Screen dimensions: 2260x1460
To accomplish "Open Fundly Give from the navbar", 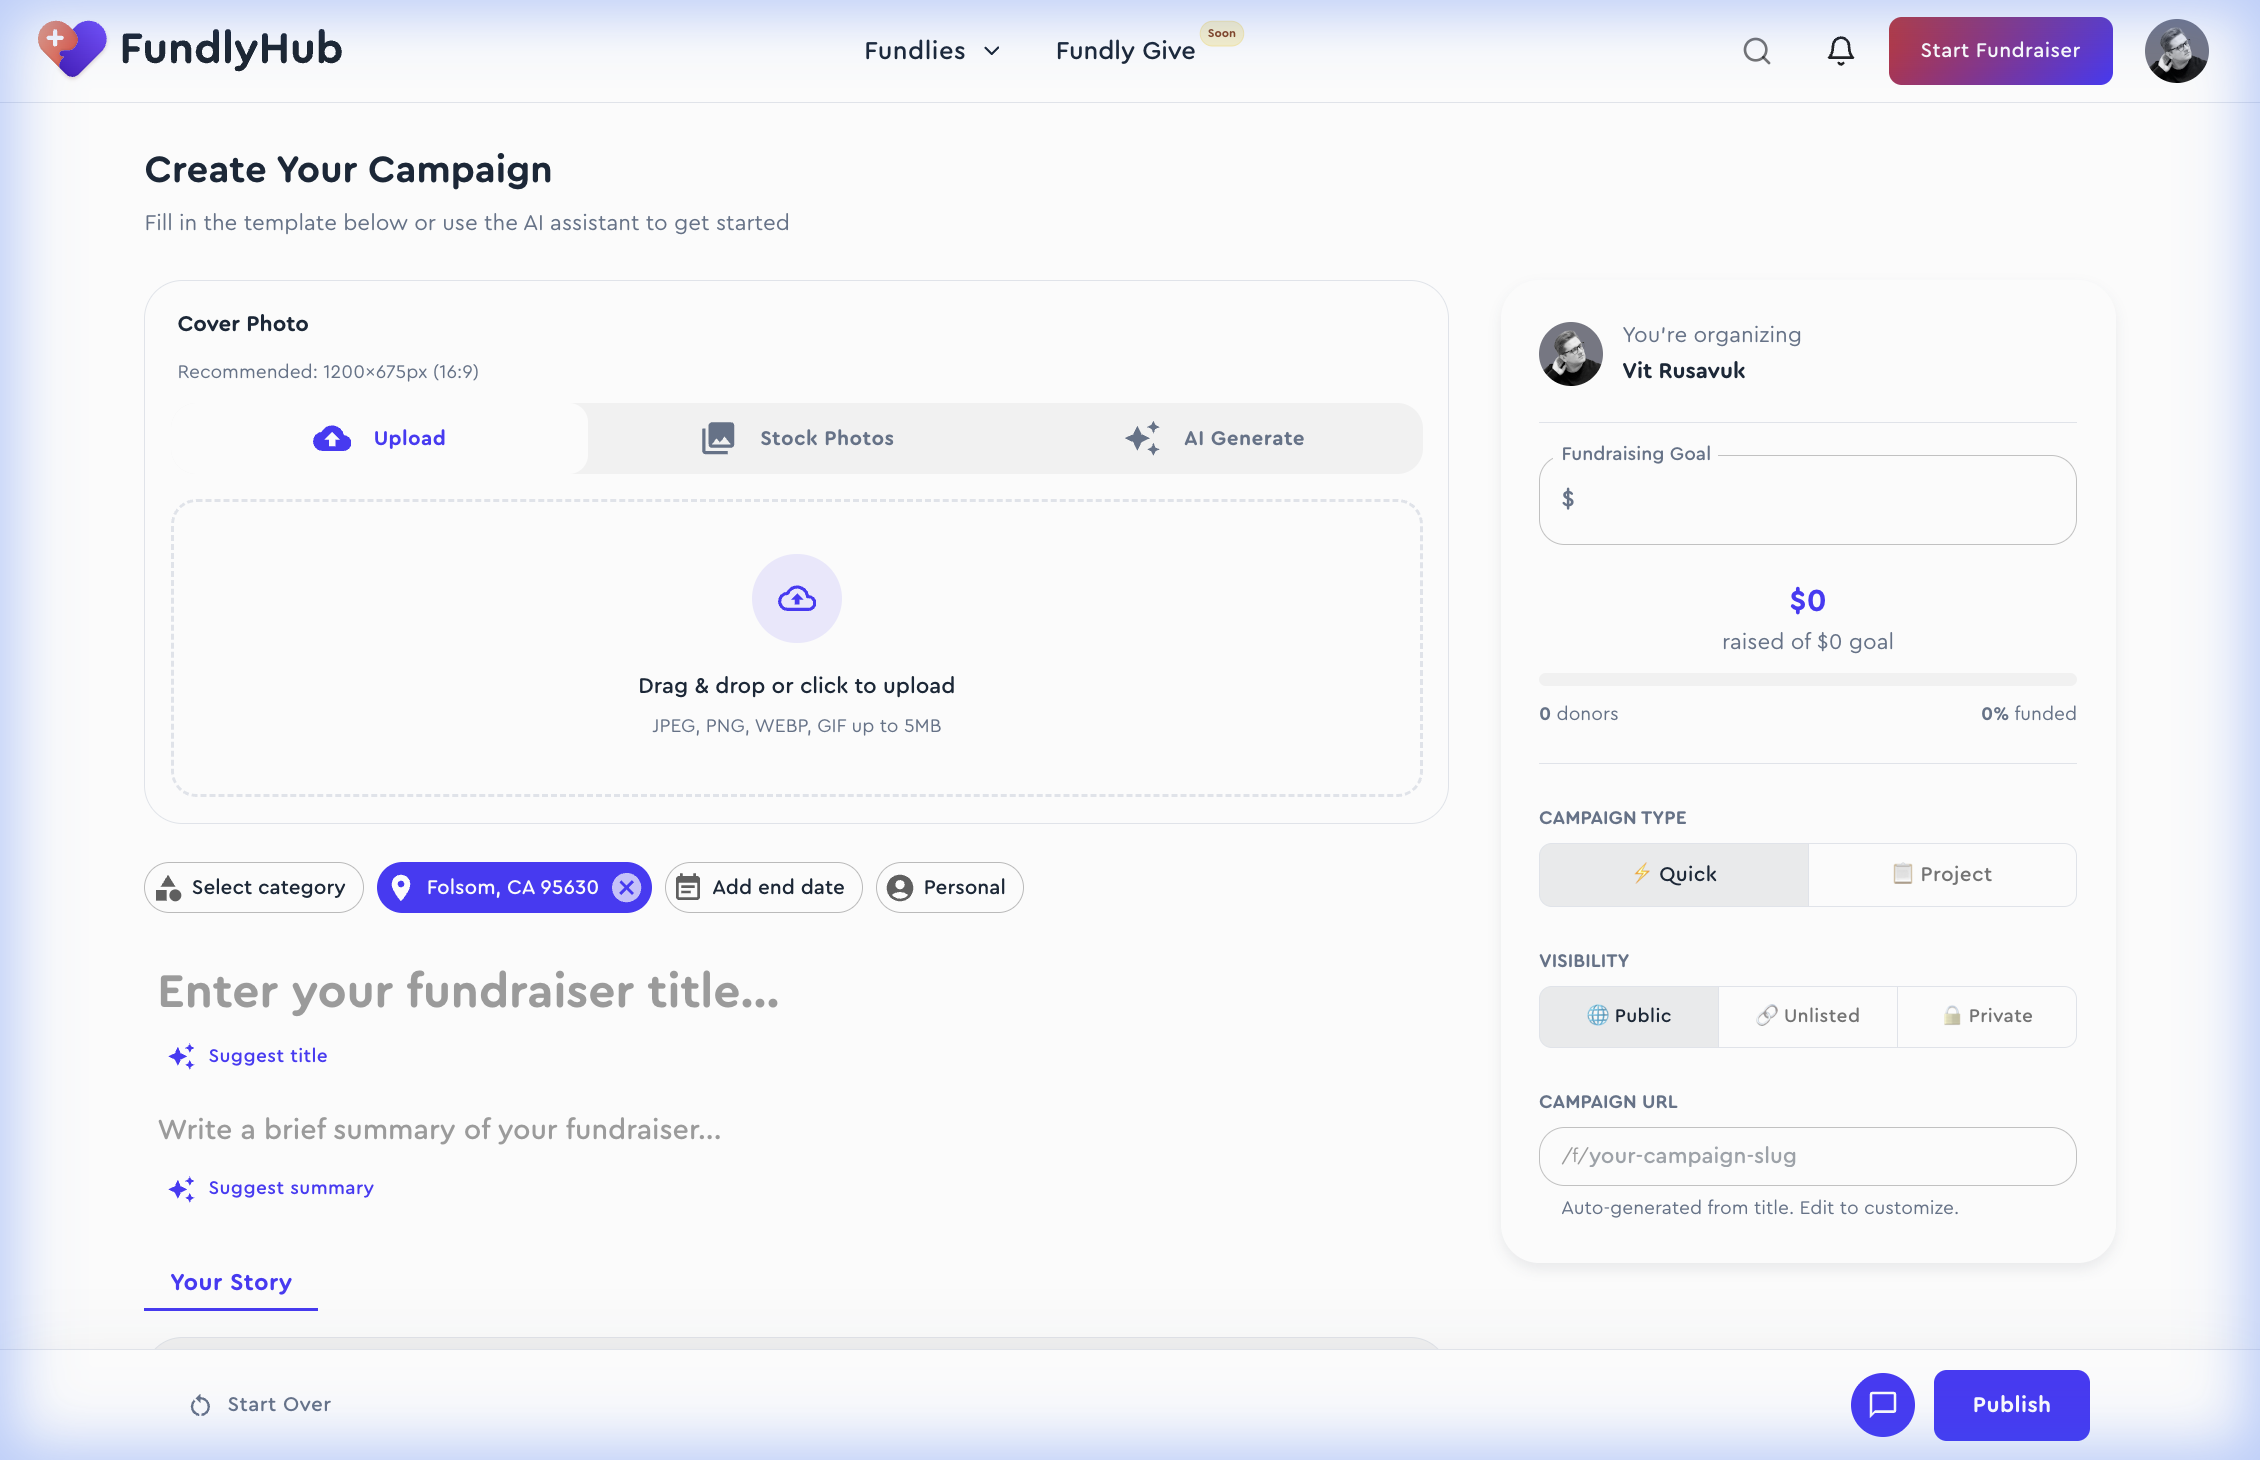I will [1124, 50].
